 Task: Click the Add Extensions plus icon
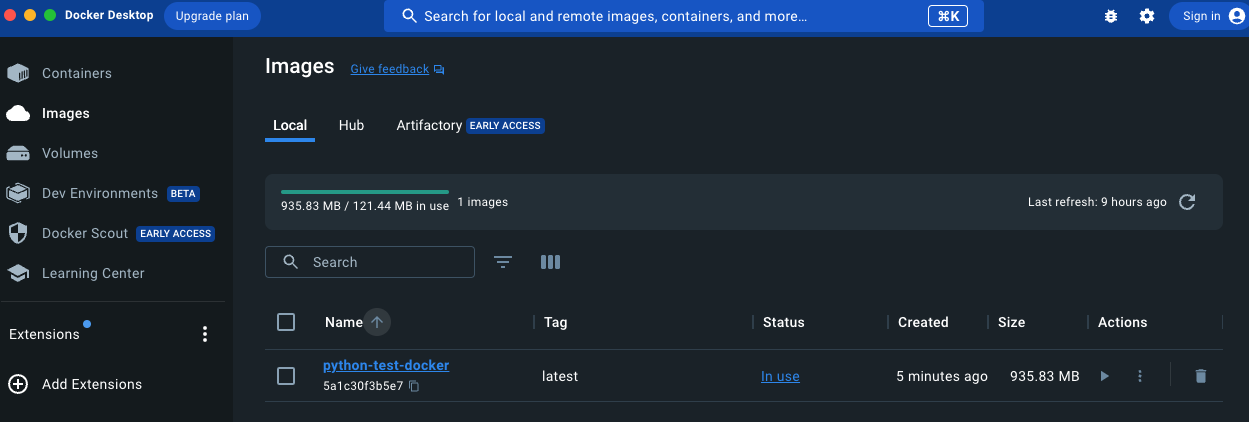(18, 384)
